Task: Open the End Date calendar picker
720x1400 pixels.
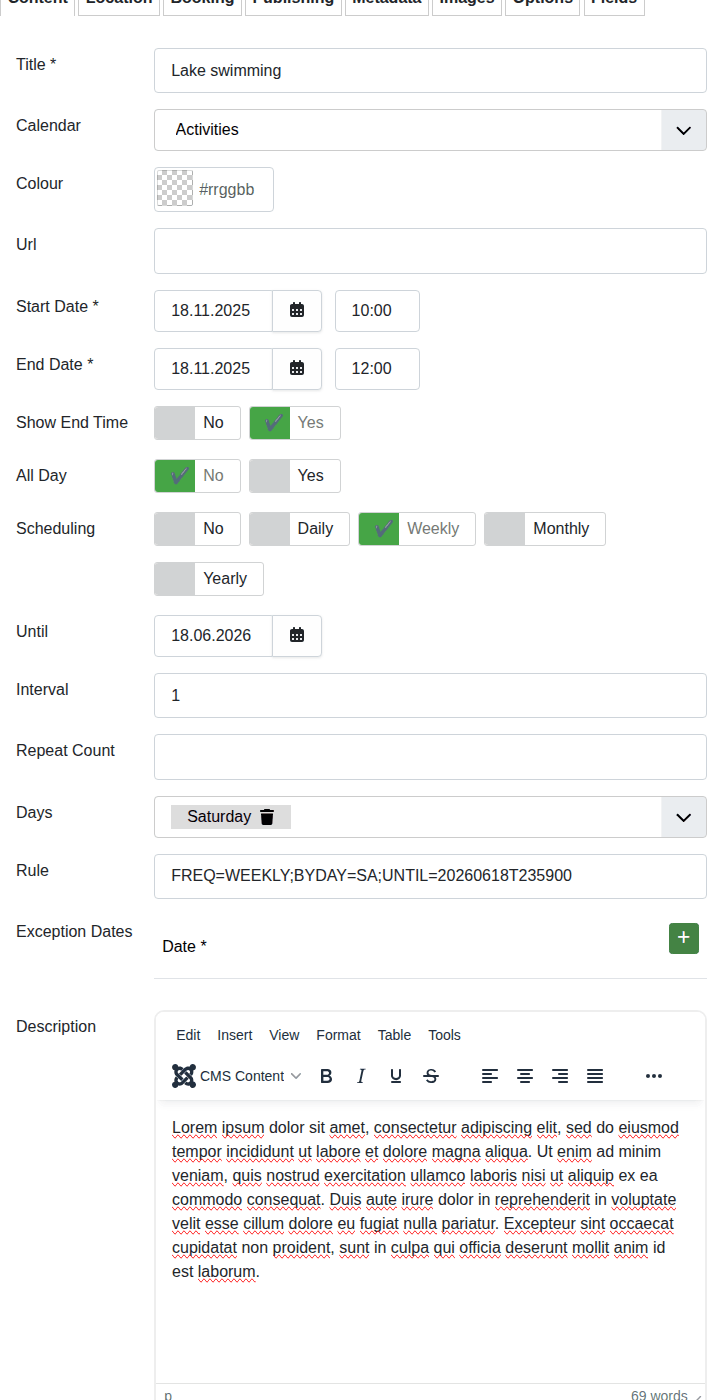Action: click(x=297, y=369)
